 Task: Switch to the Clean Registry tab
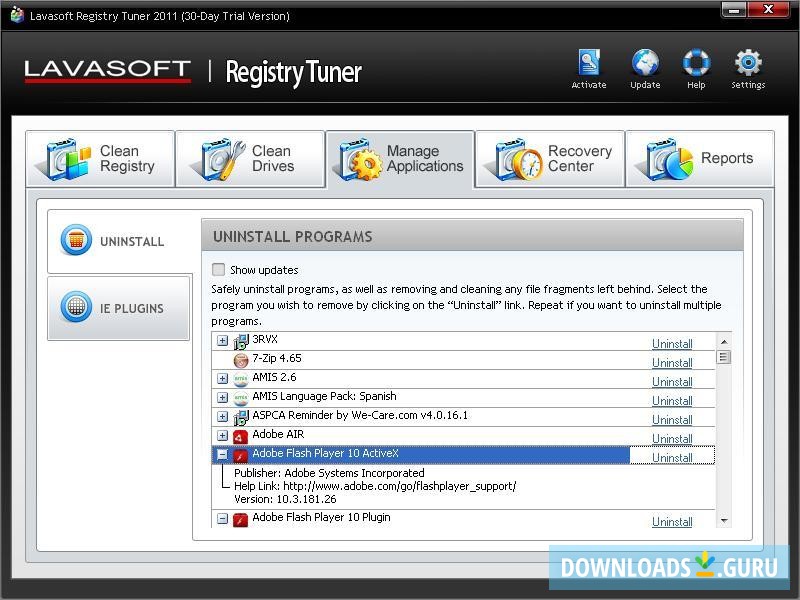coord(100,158)
